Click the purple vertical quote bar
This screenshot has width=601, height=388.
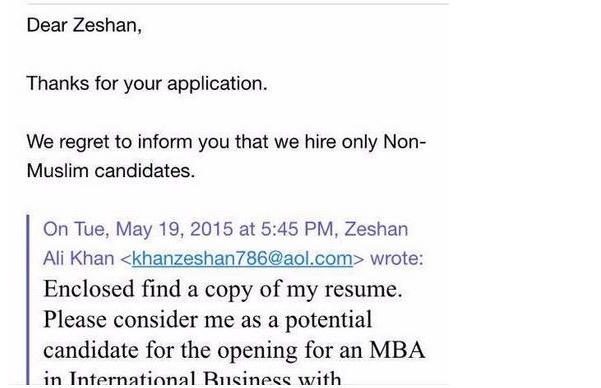click(x=28, y=299)
